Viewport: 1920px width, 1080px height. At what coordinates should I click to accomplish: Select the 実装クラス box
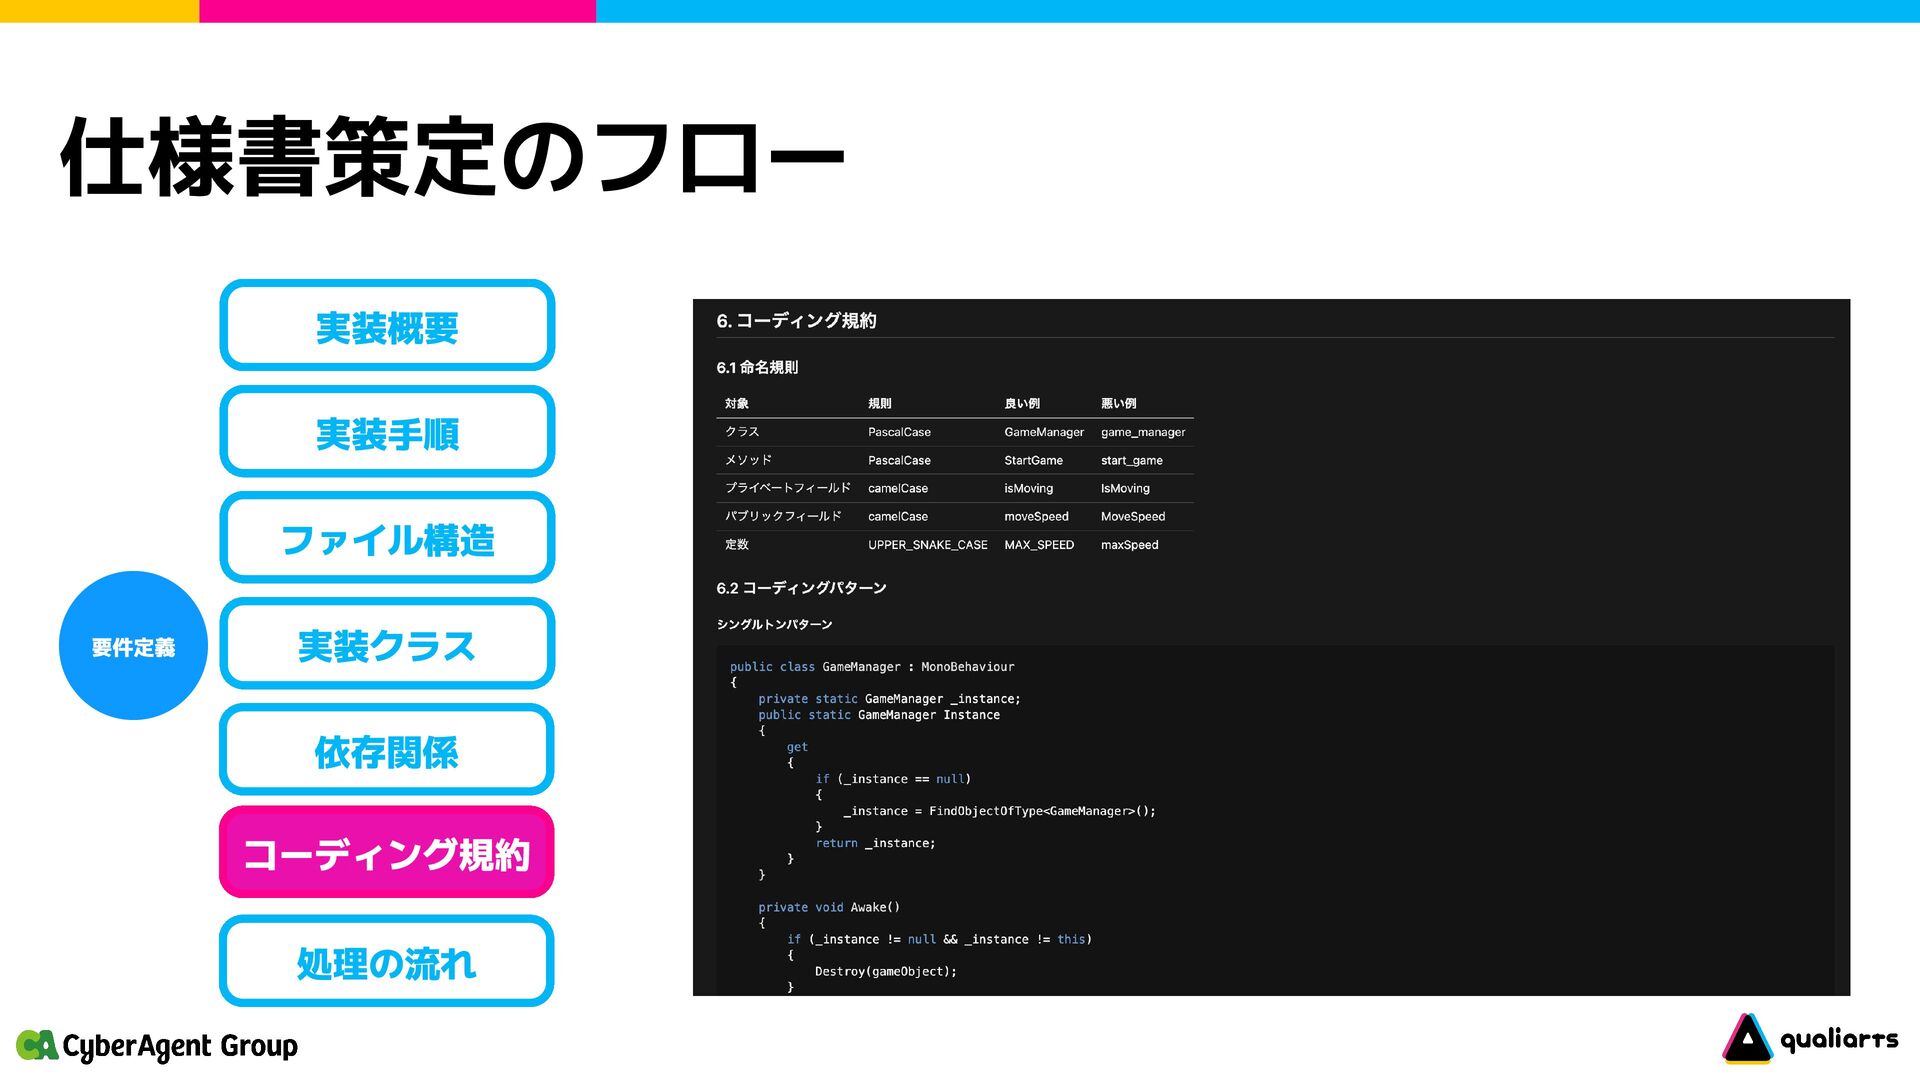[387, 644]
